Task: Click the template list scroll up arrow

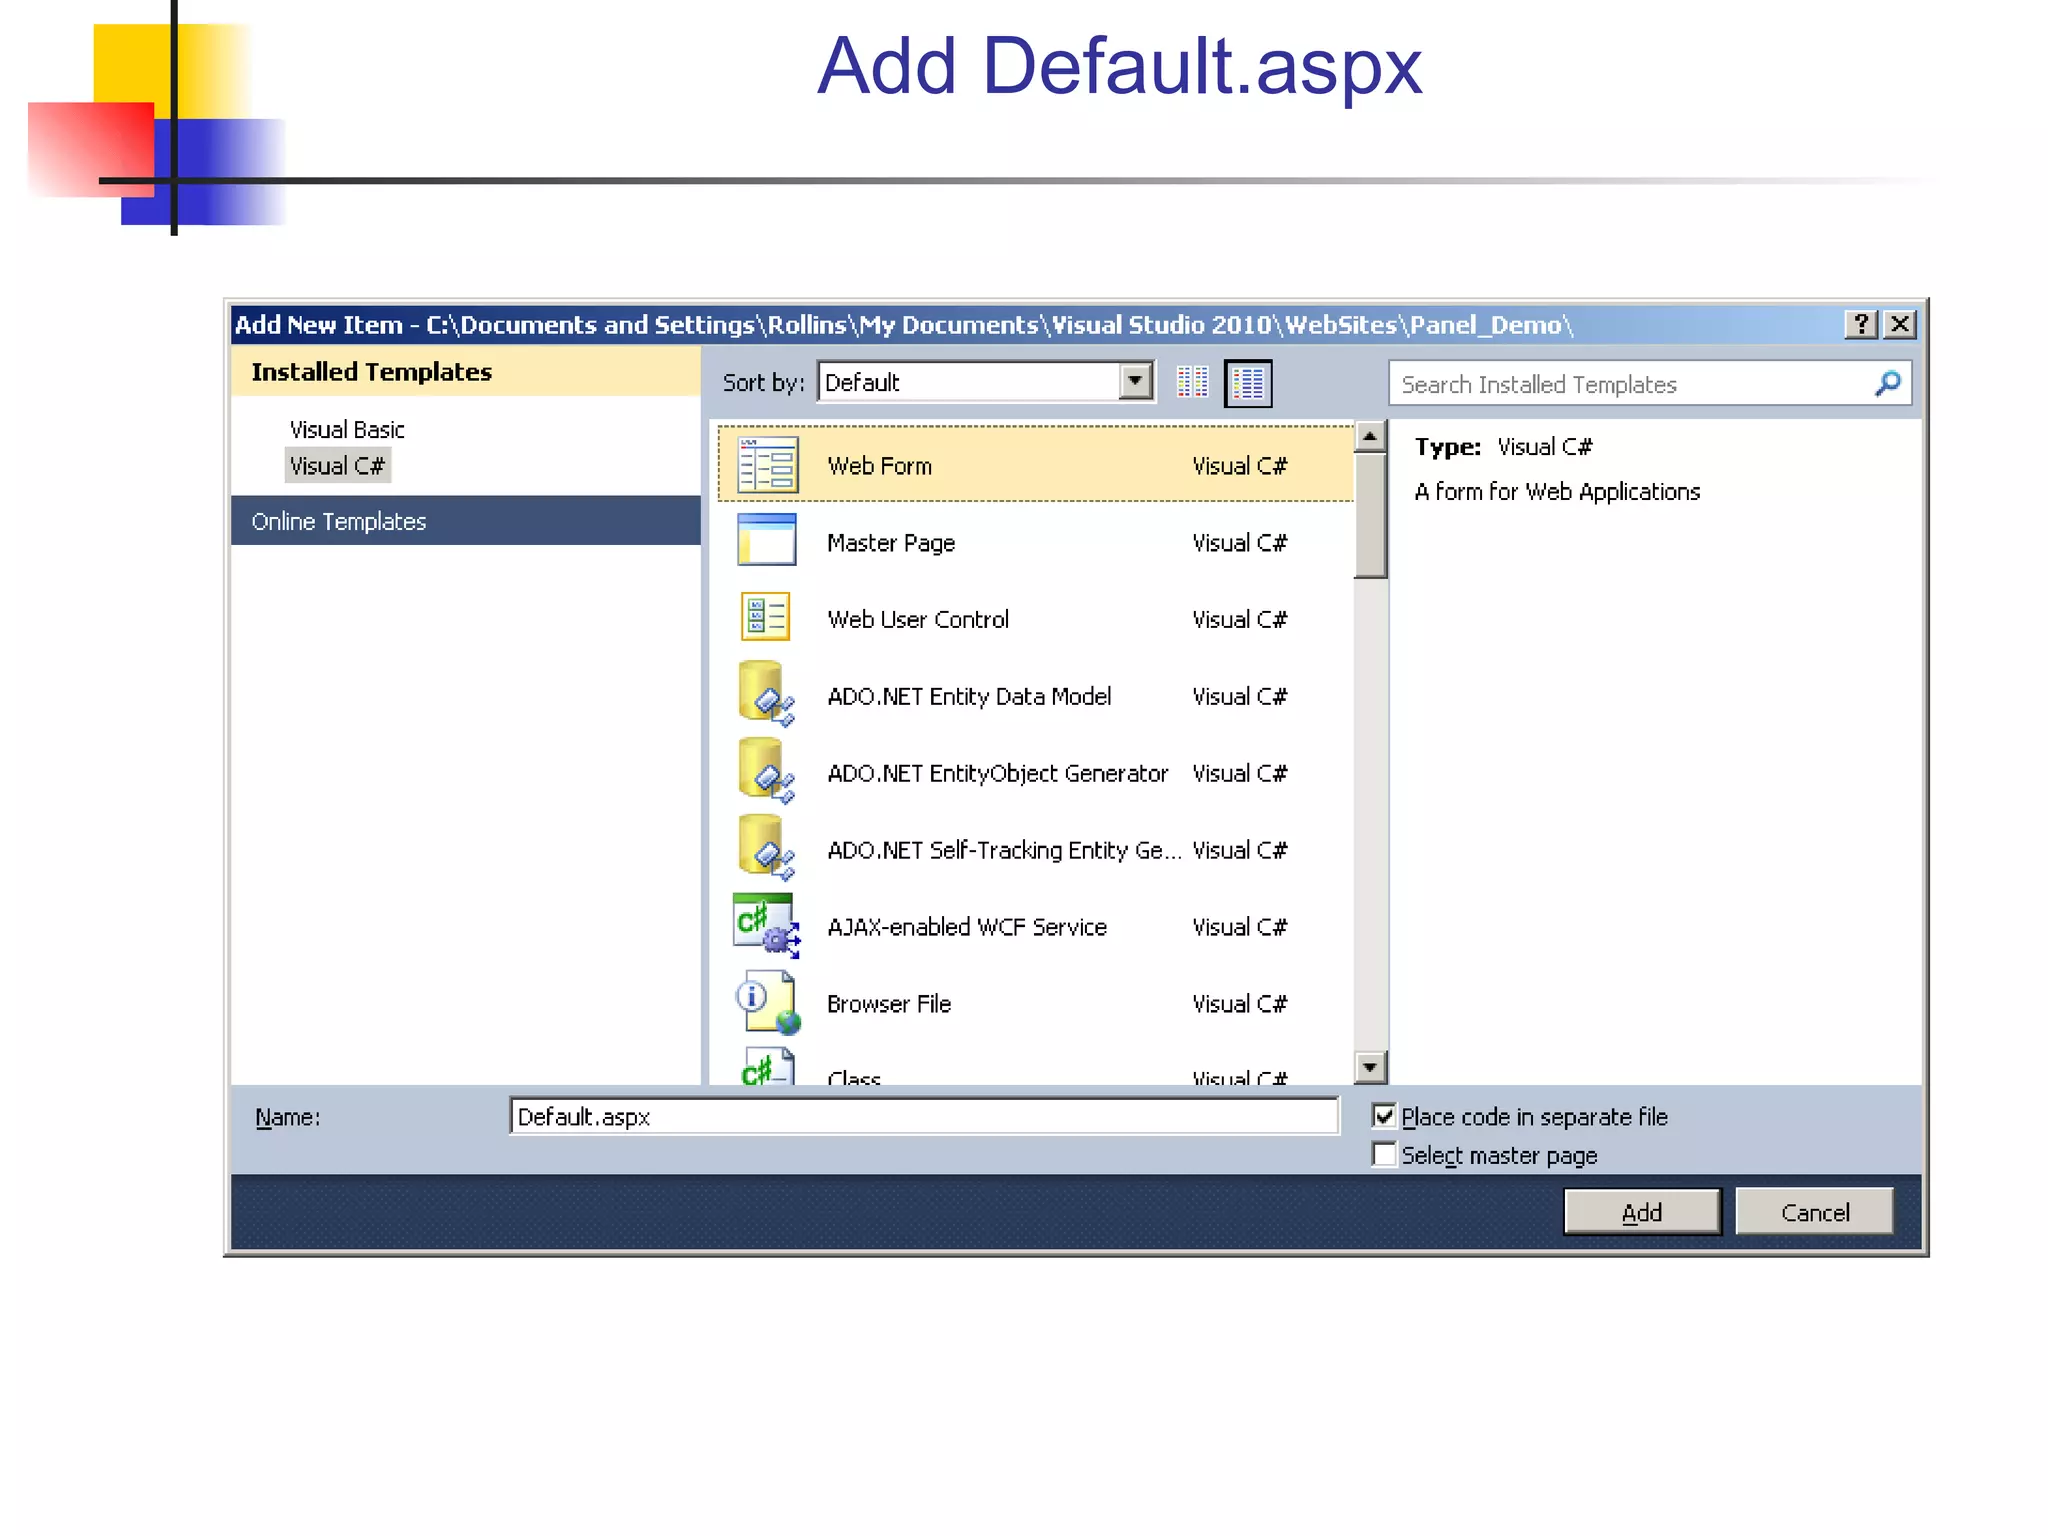Action: 1370,437
